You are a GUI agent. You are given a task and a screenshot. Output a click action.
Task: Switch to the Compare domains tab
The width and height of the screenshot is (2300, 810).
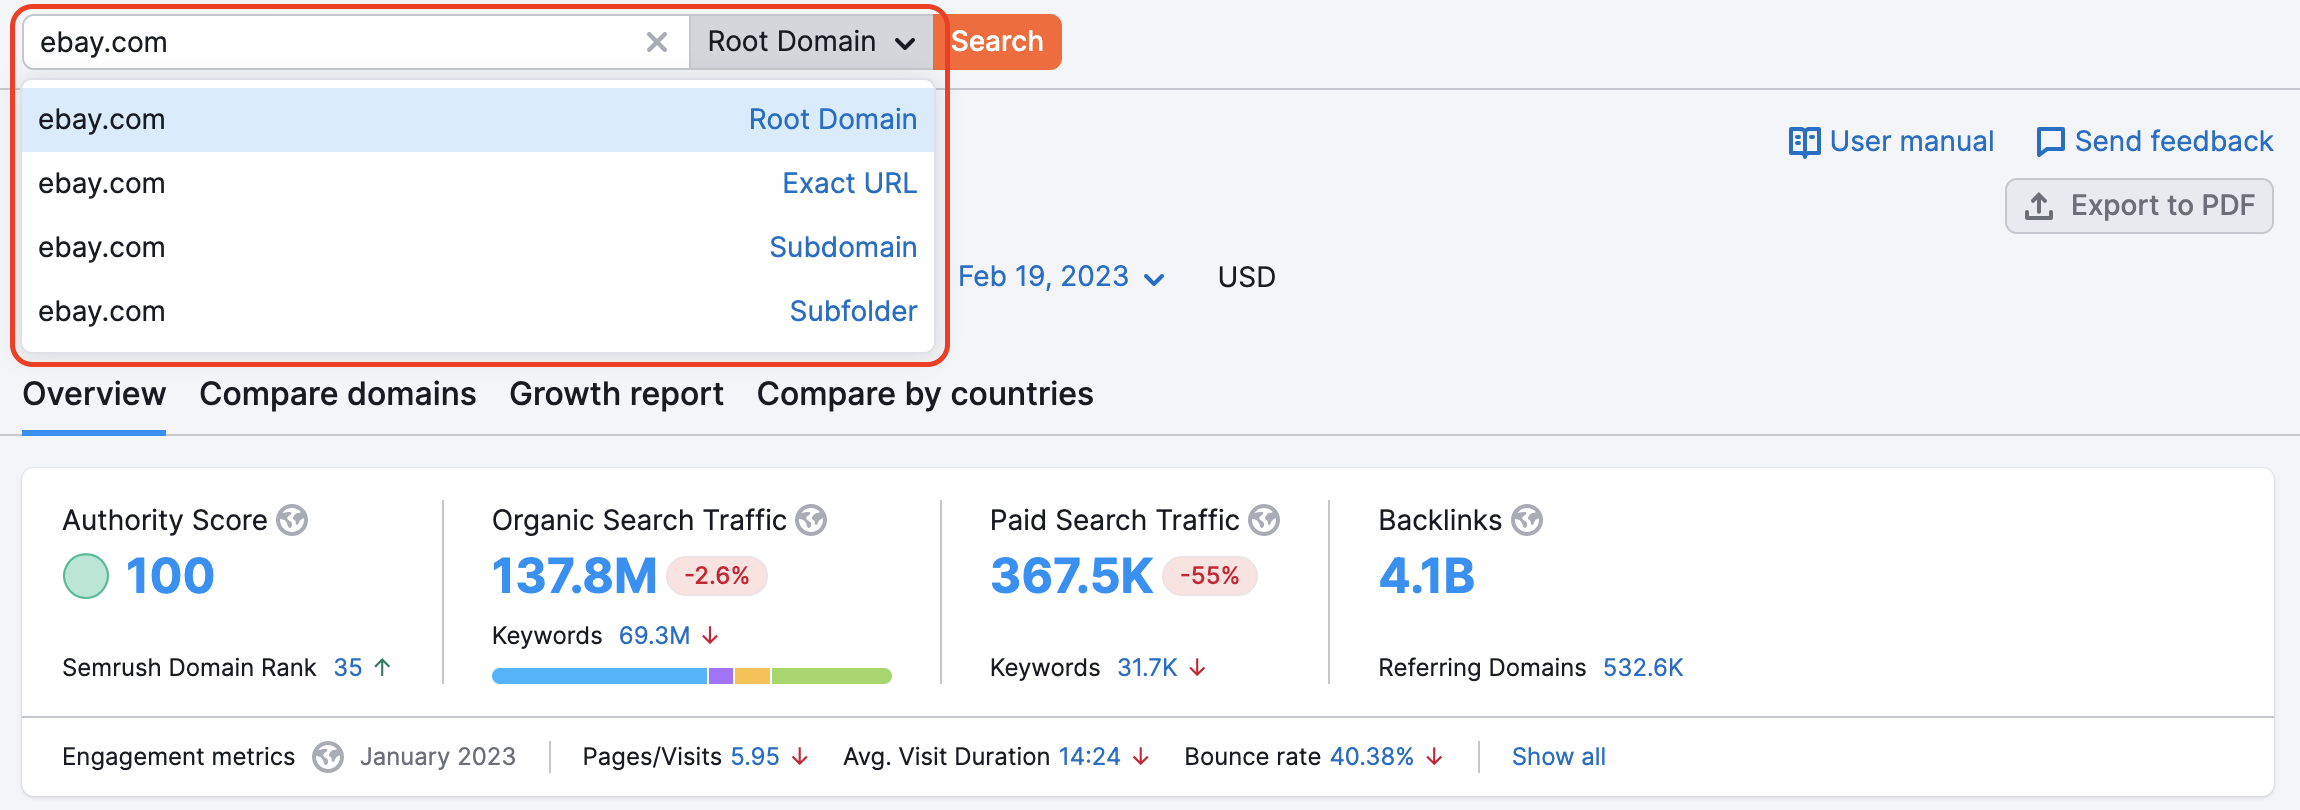[338, 394]
